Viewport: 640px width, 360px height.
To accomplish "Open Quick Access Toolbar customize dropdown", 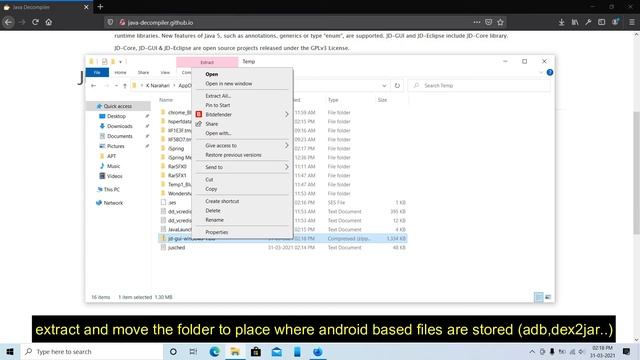I will tap(120, 62).
